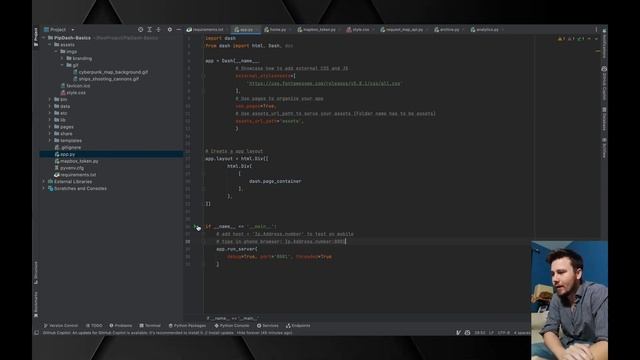The image size is (640, 360).
Task: Open the TODO tool window
Action: (x=94, y=325)
